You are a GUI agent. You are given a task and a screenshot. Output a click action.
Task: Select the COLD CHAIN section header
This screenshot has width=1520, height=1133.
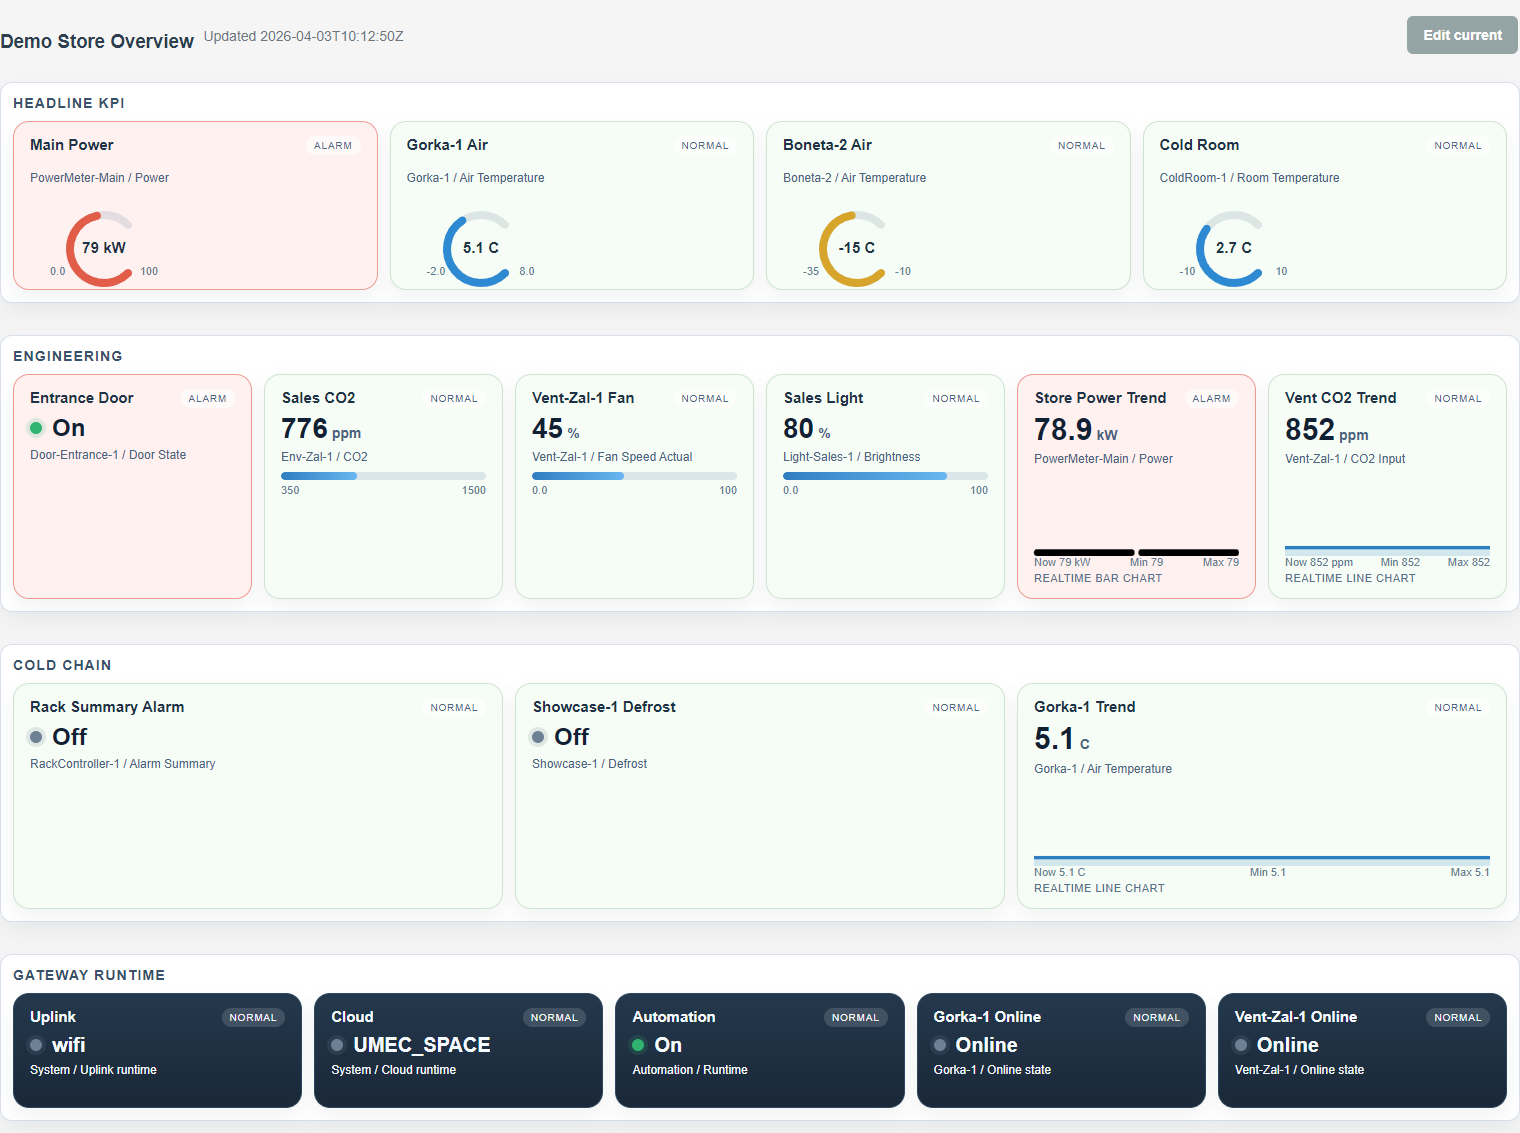62,665
